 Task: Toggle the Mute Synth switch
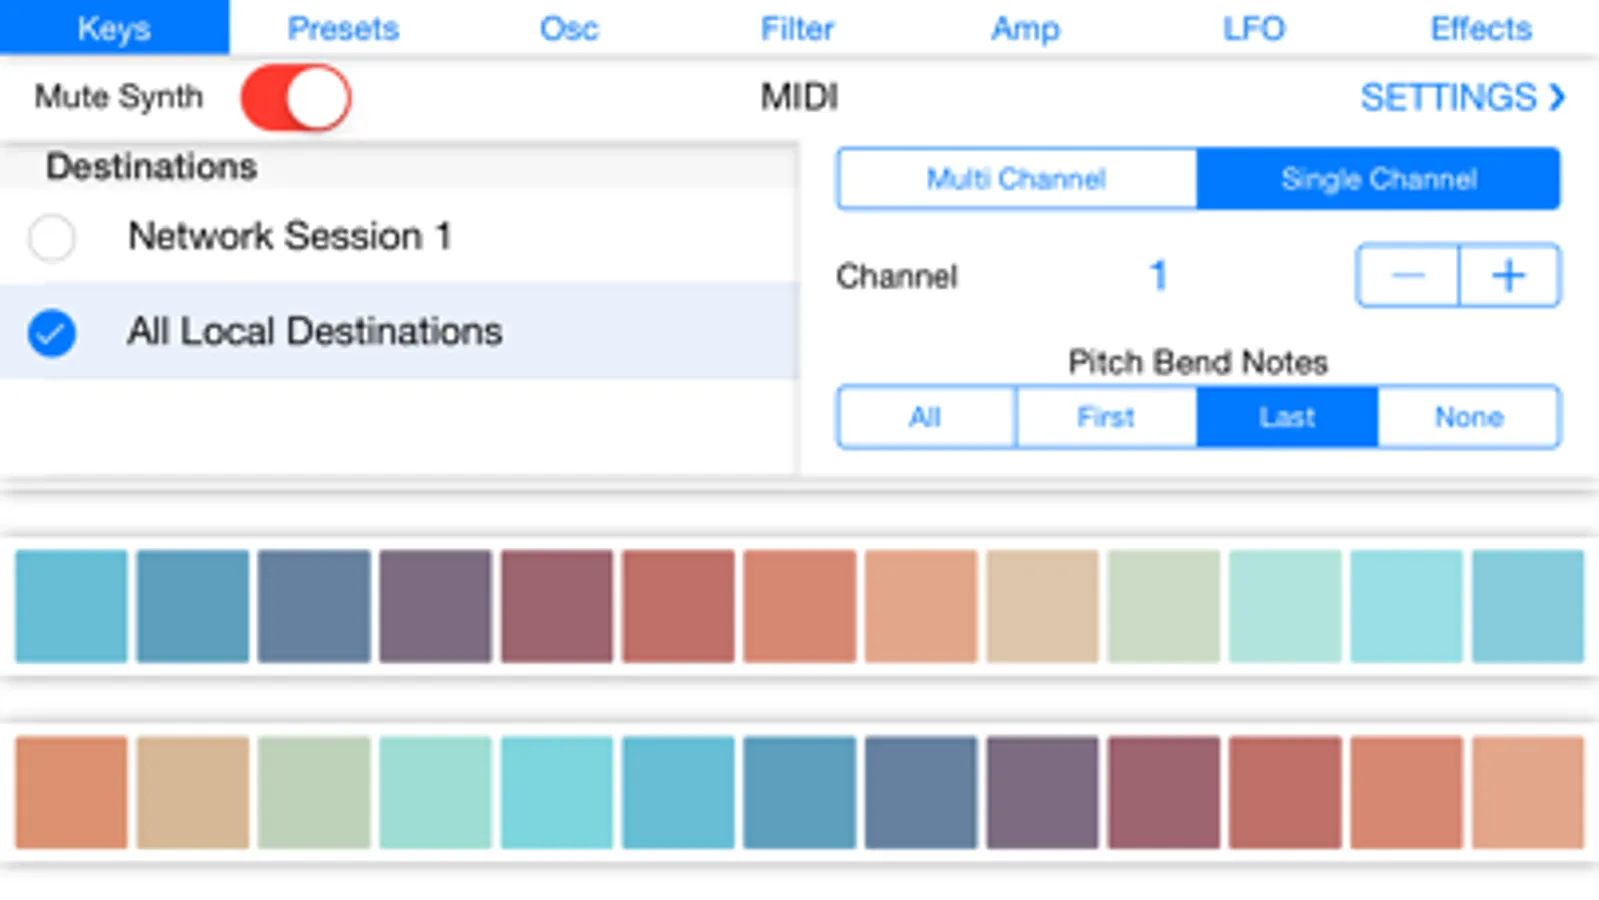[296, 98]
